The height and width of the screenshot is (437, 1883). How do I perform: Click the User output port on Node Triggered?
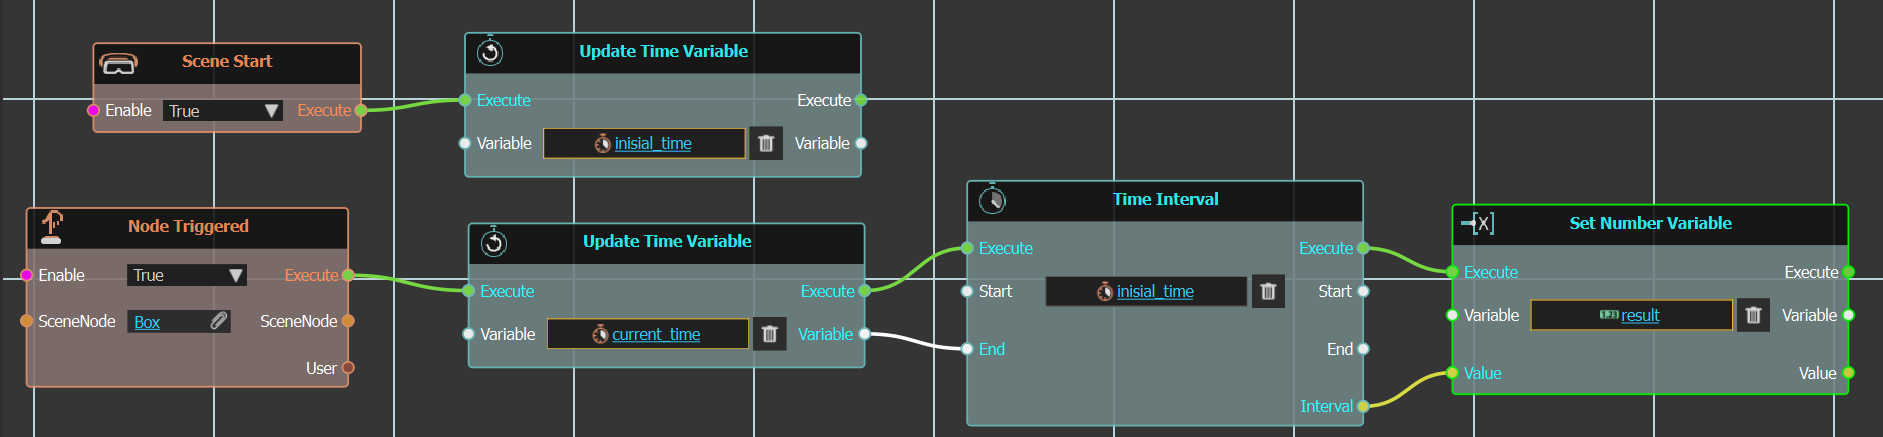tap(348, 368)
